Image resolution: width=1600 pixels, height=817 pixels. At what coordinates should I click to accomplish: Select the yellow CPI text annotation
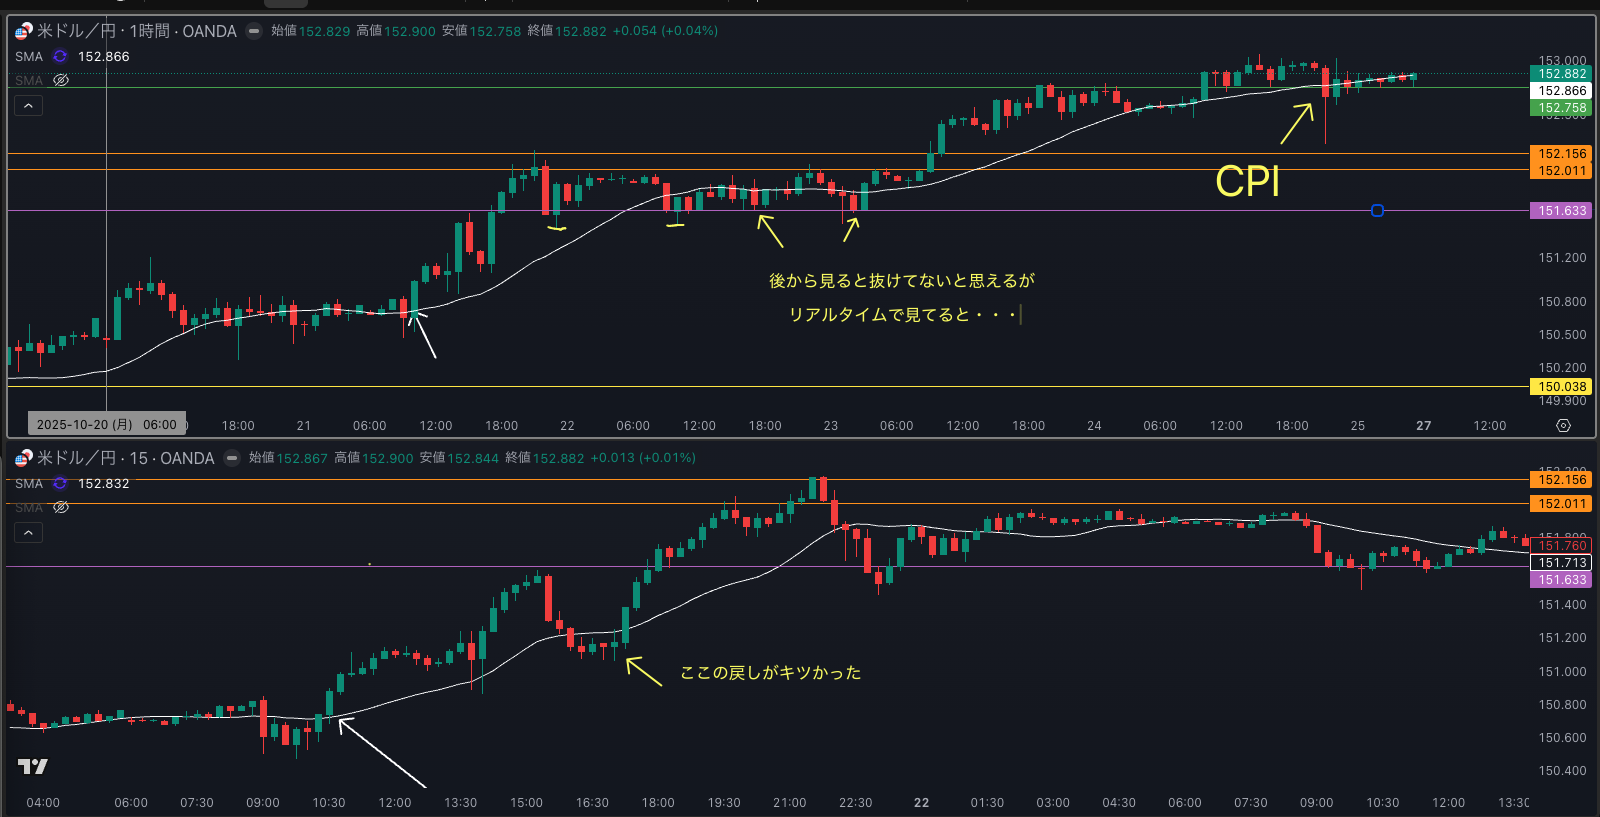click(x=1247, y=182)
